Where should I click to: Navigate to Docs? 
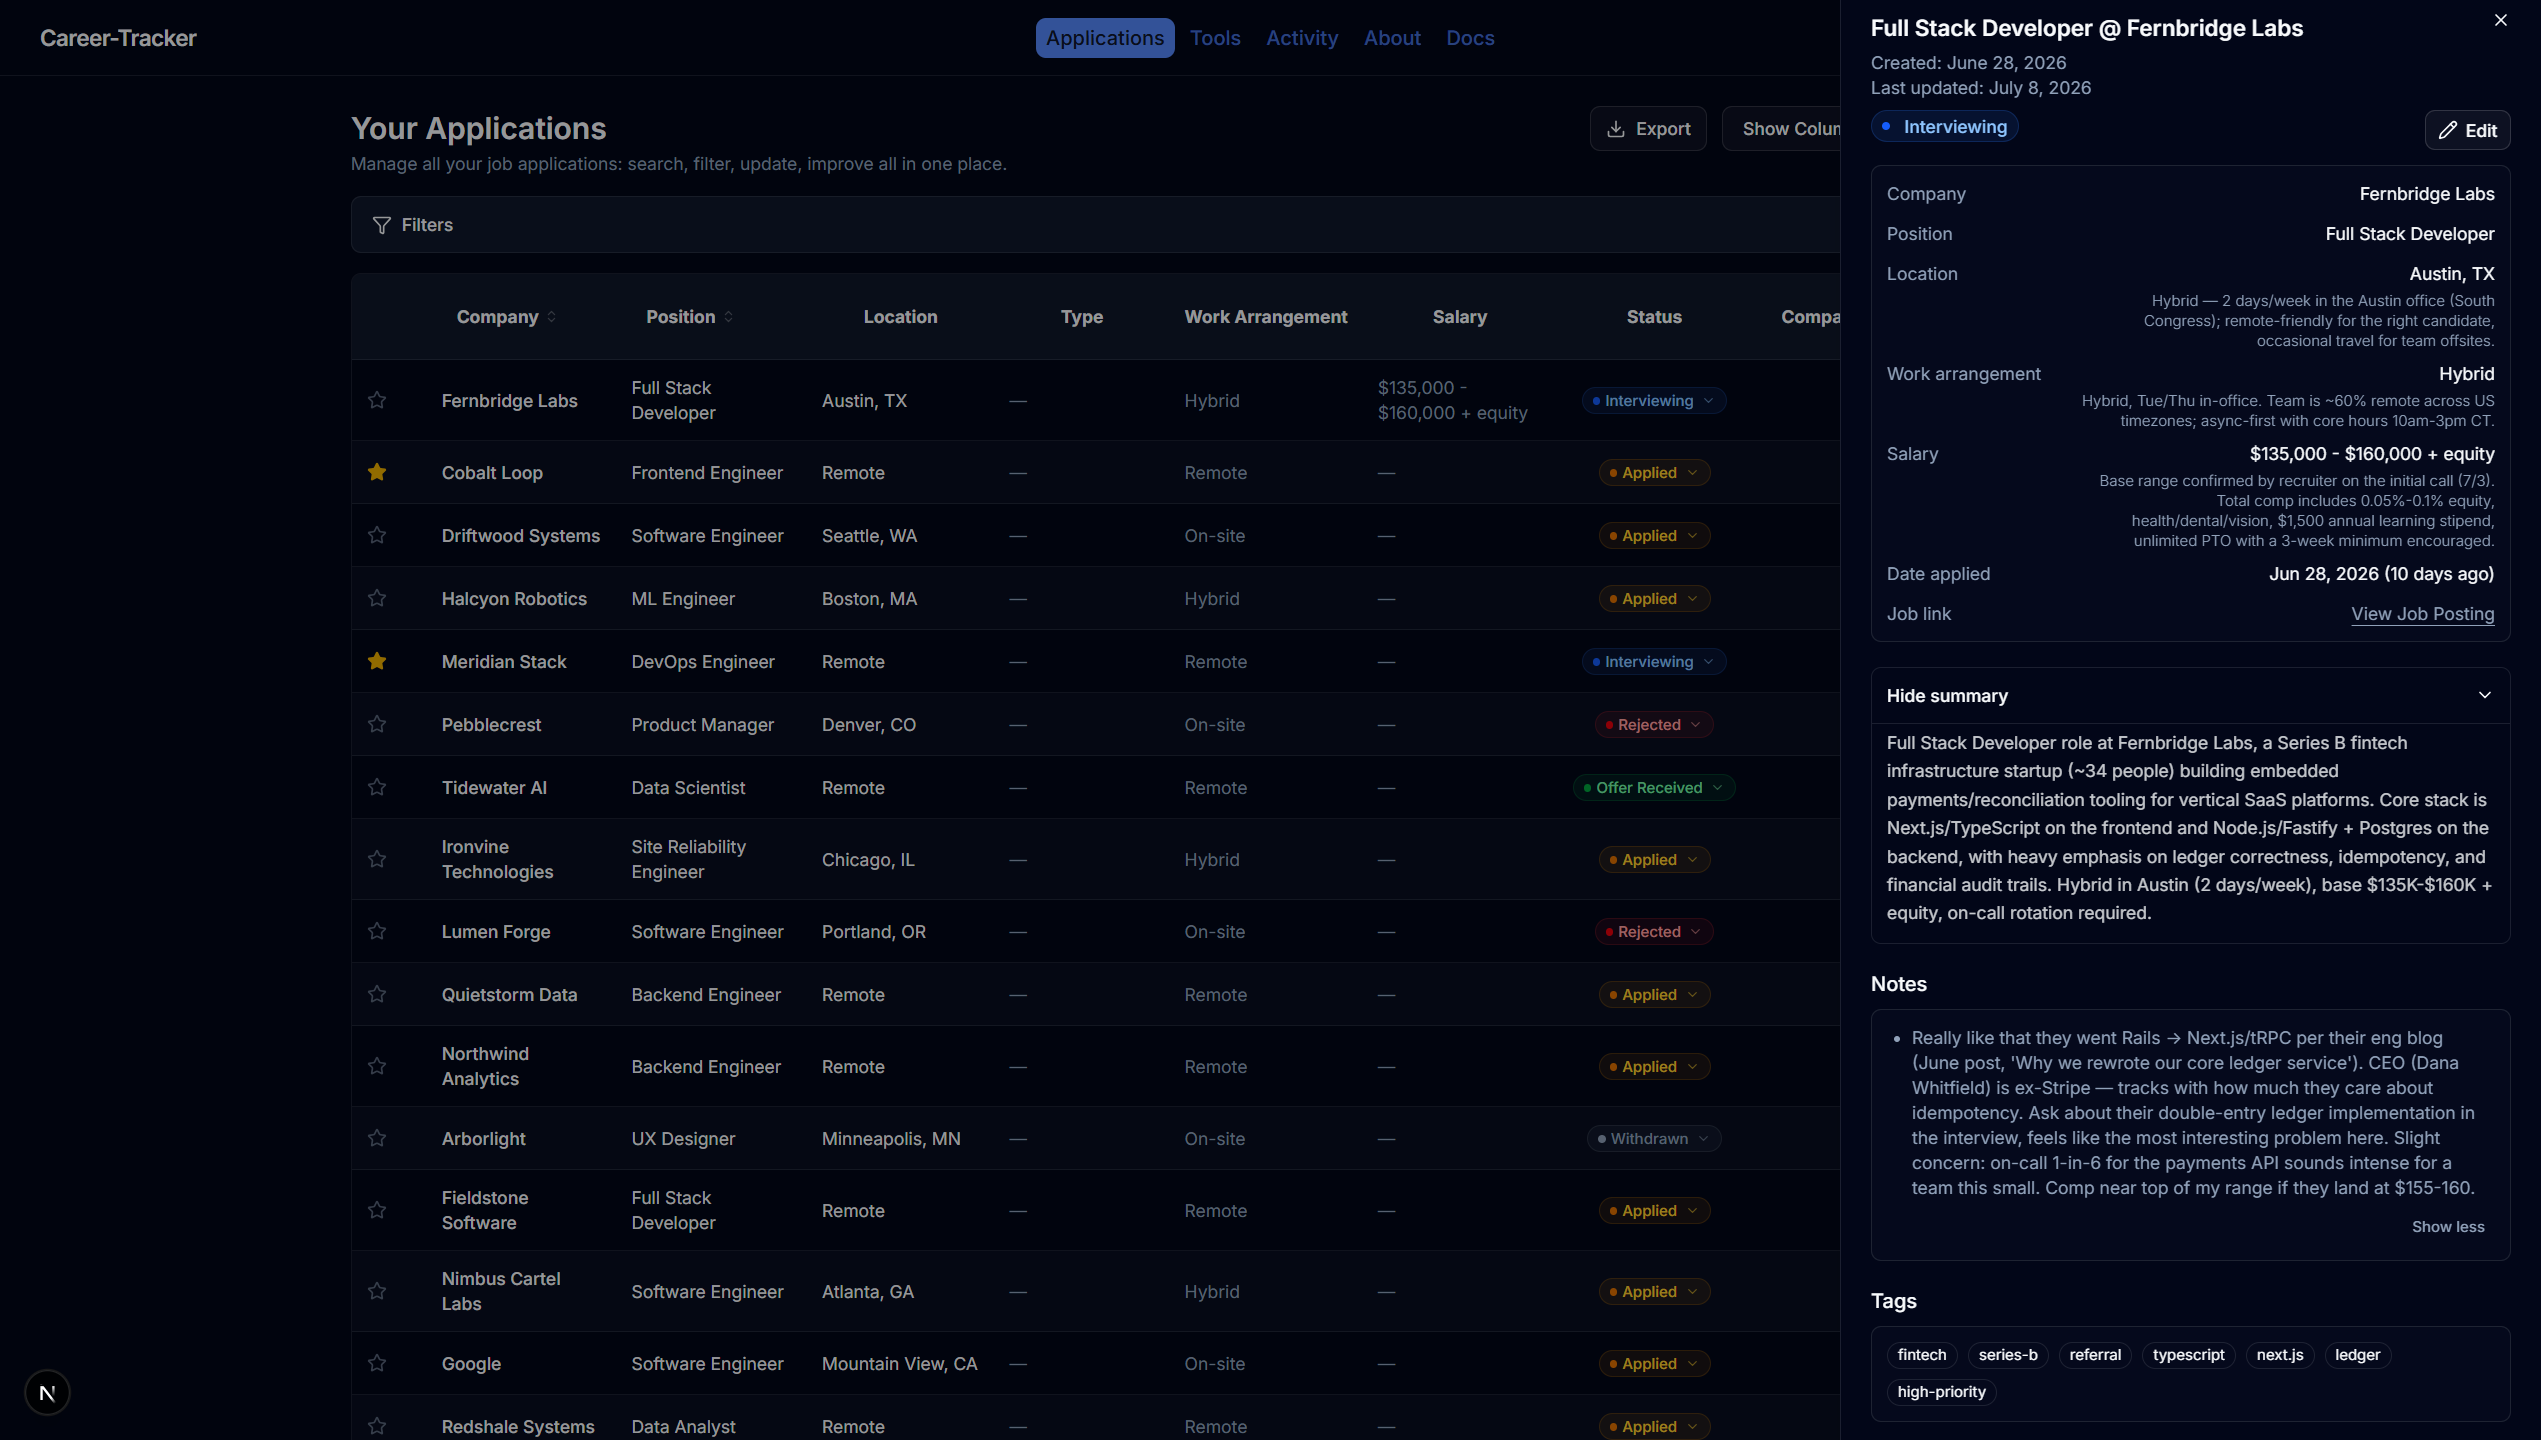click(x=1470, y=38)
